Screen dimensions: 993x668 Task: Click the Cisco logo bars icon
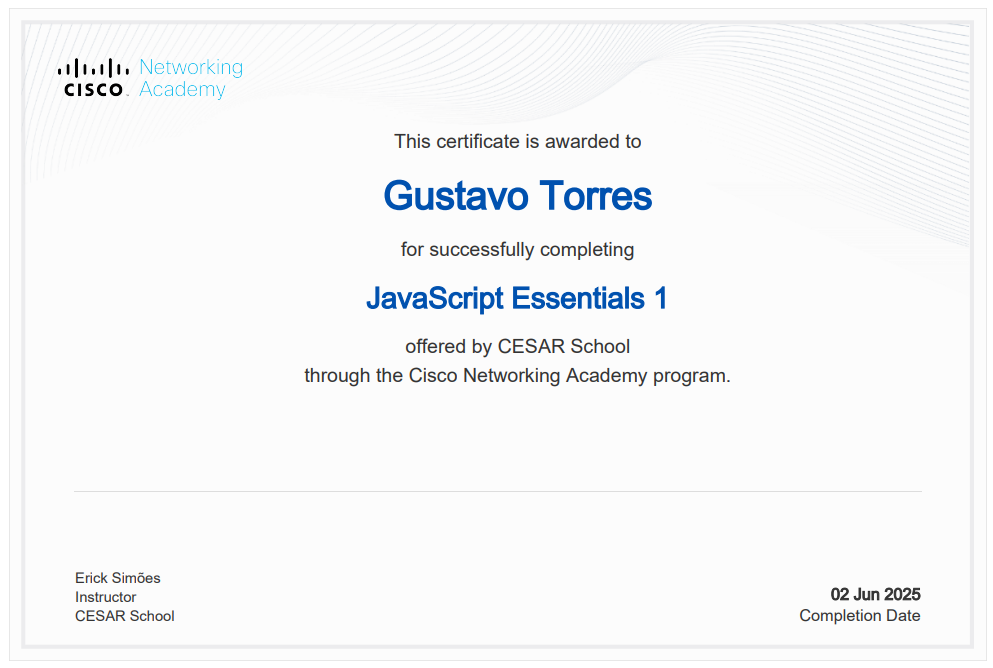(93, 68)
